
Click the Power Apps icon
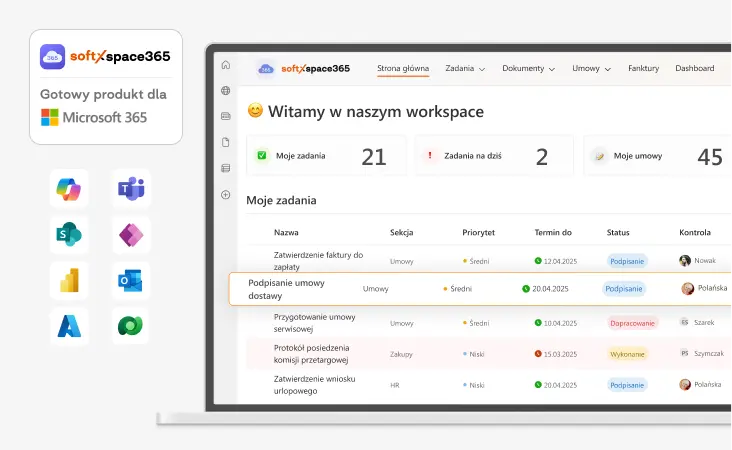coord(131,235)
